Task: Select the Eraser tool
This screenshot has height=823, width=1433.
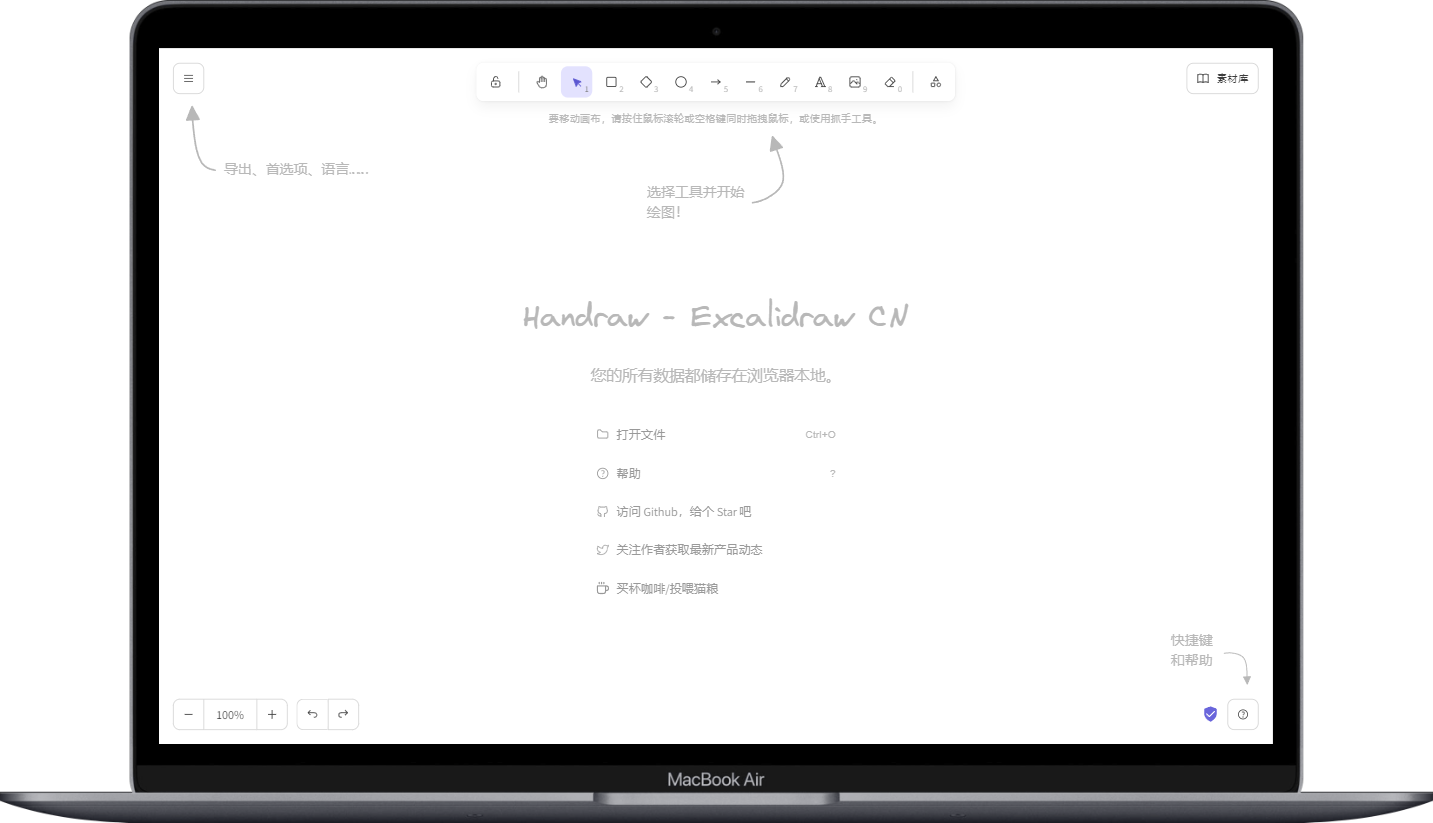Action: tap(890, 82)
